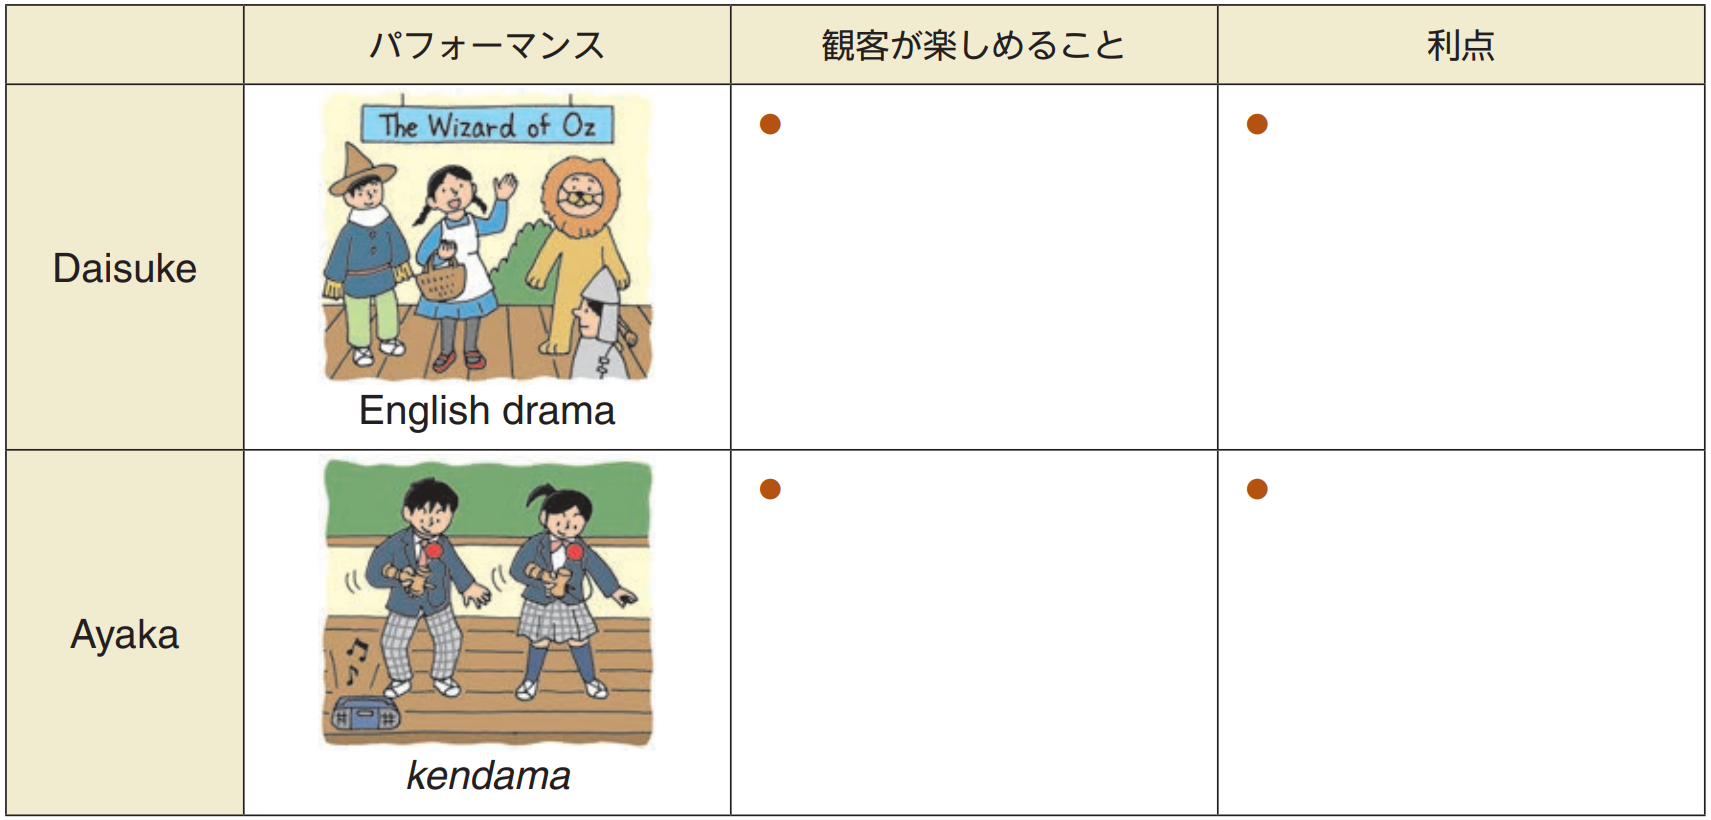Click the English drama caption
Screen dimensions: 1711x820
487,411
